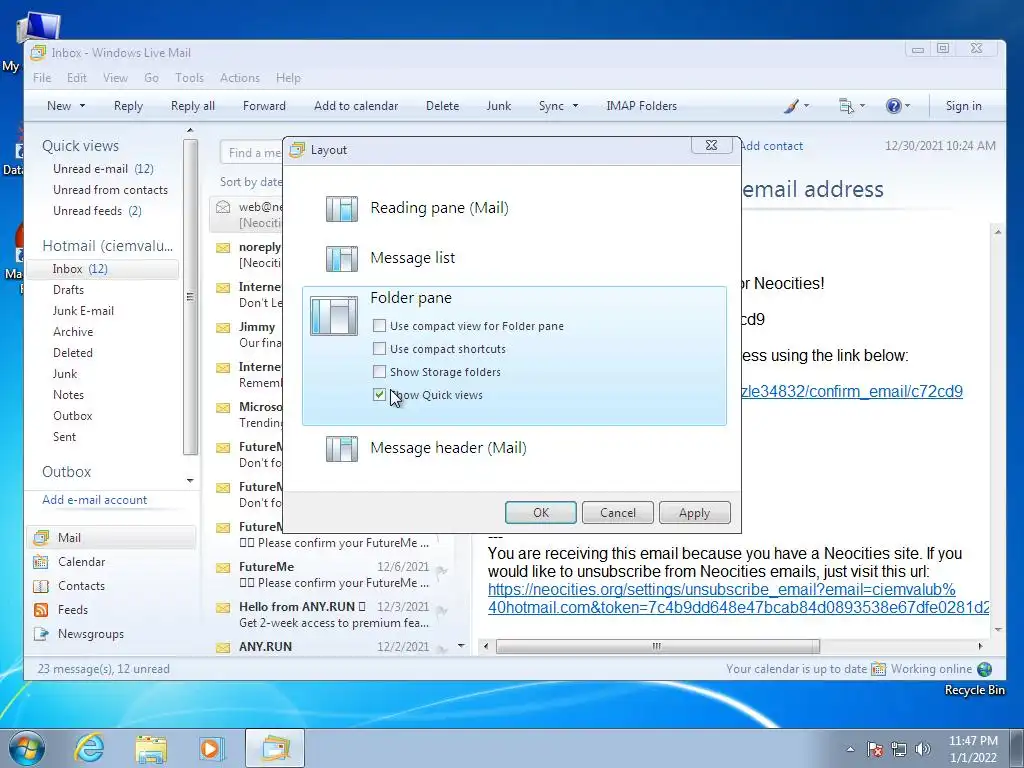
Task: Click the blue Help question mark icon
Action: pos(893,106)
